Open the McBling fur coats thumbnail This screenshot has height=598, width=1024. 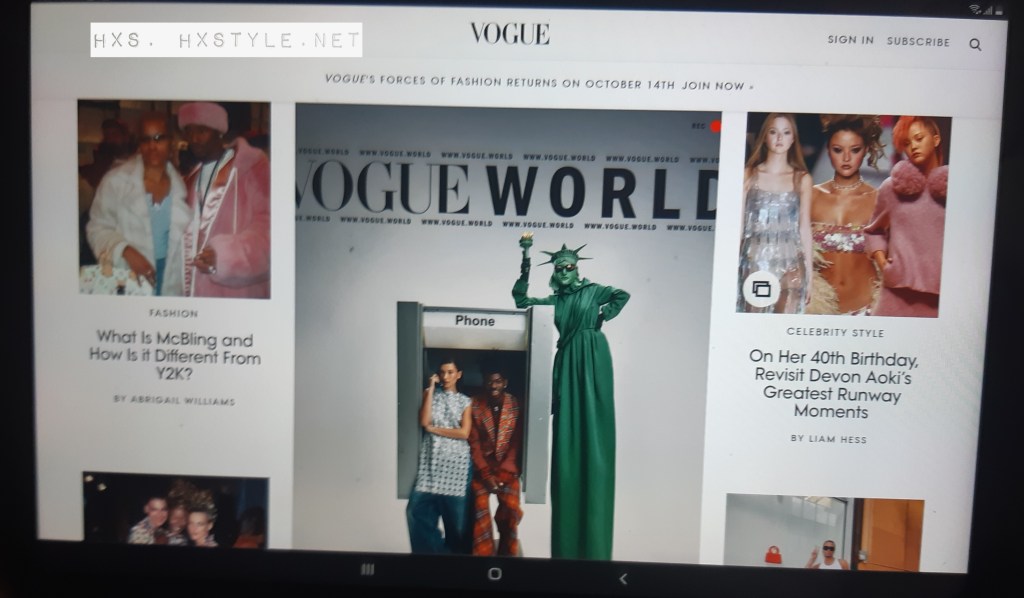[x=174, y=198]
